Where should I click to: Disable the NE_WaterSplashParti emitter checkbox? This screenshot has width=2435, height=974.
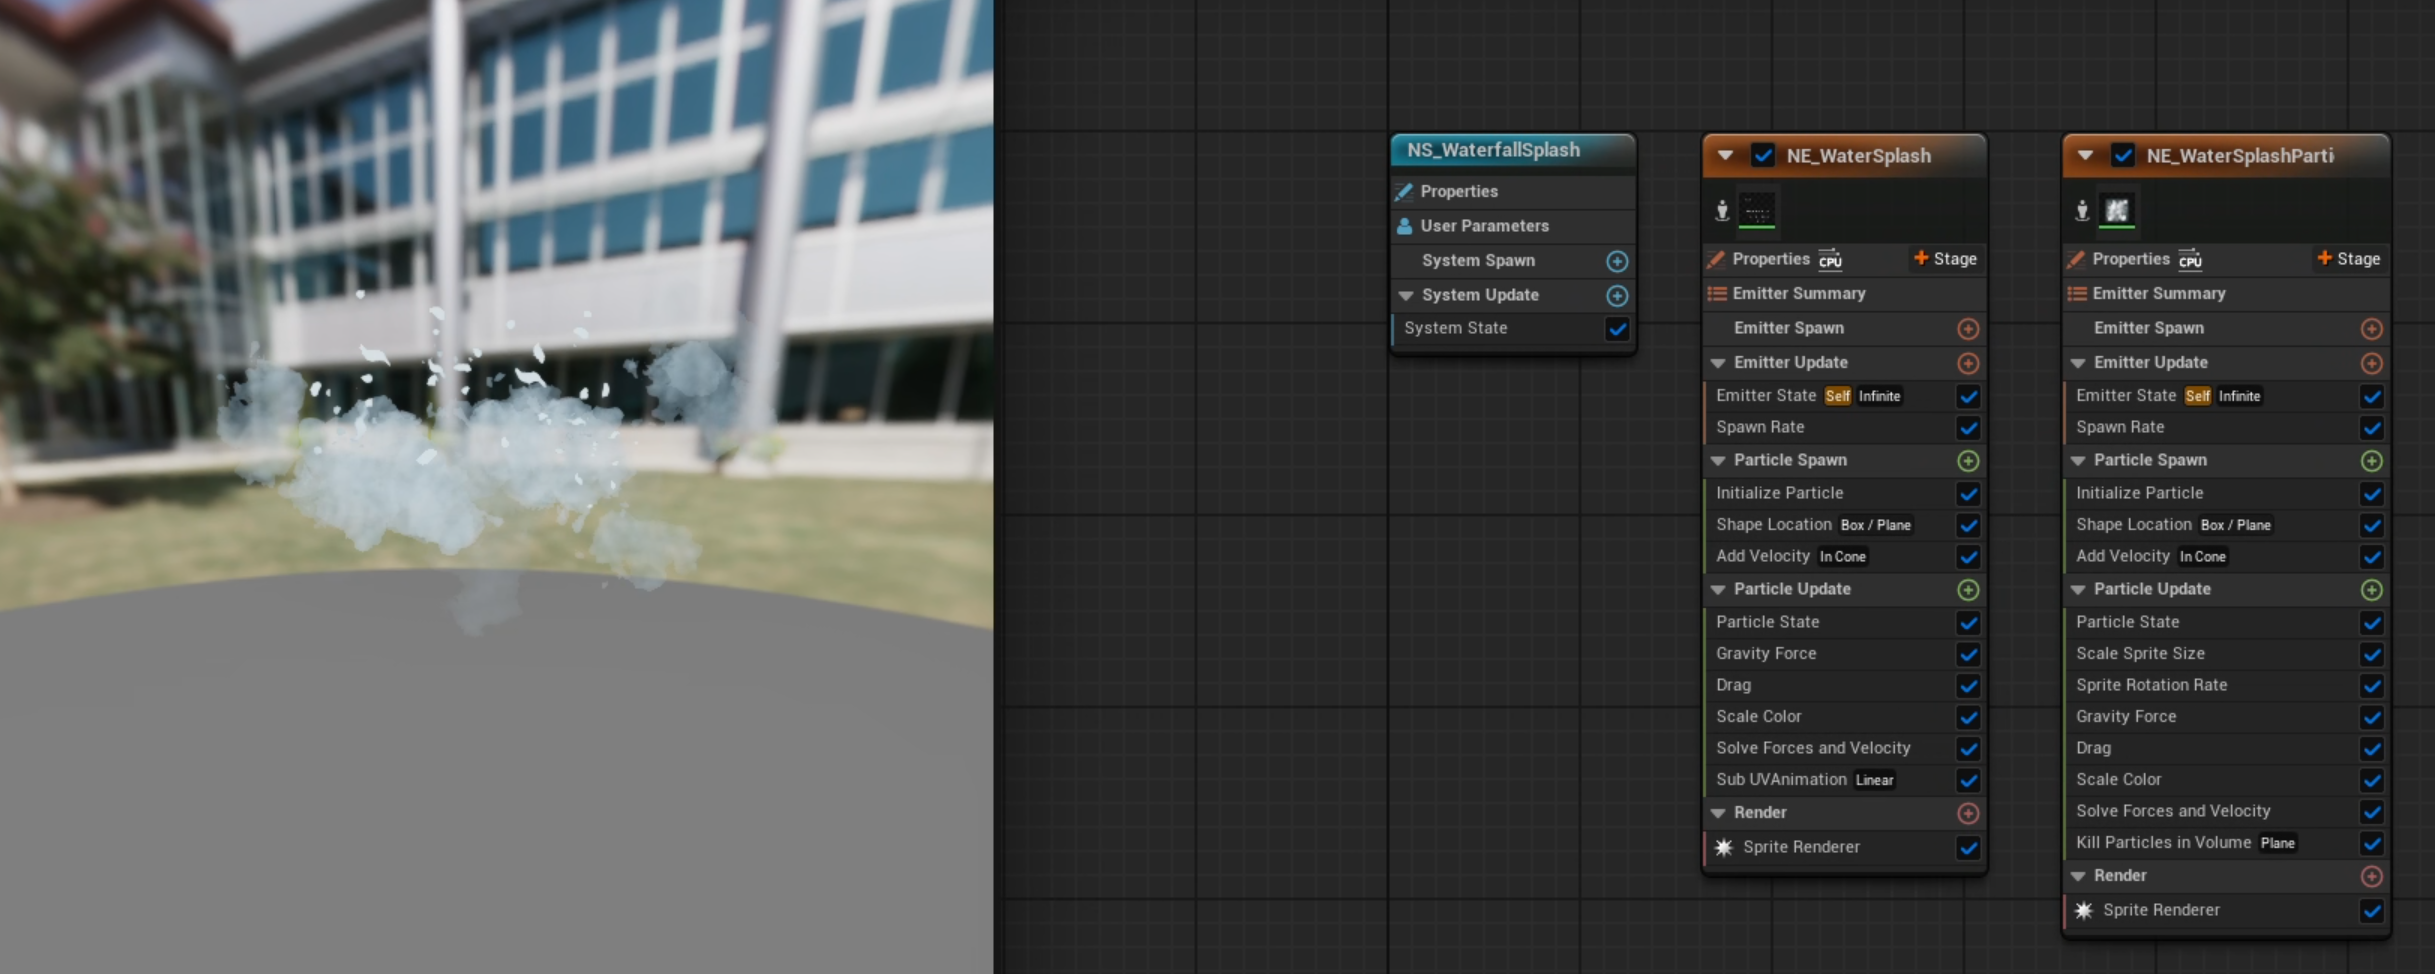point(2123,156)
